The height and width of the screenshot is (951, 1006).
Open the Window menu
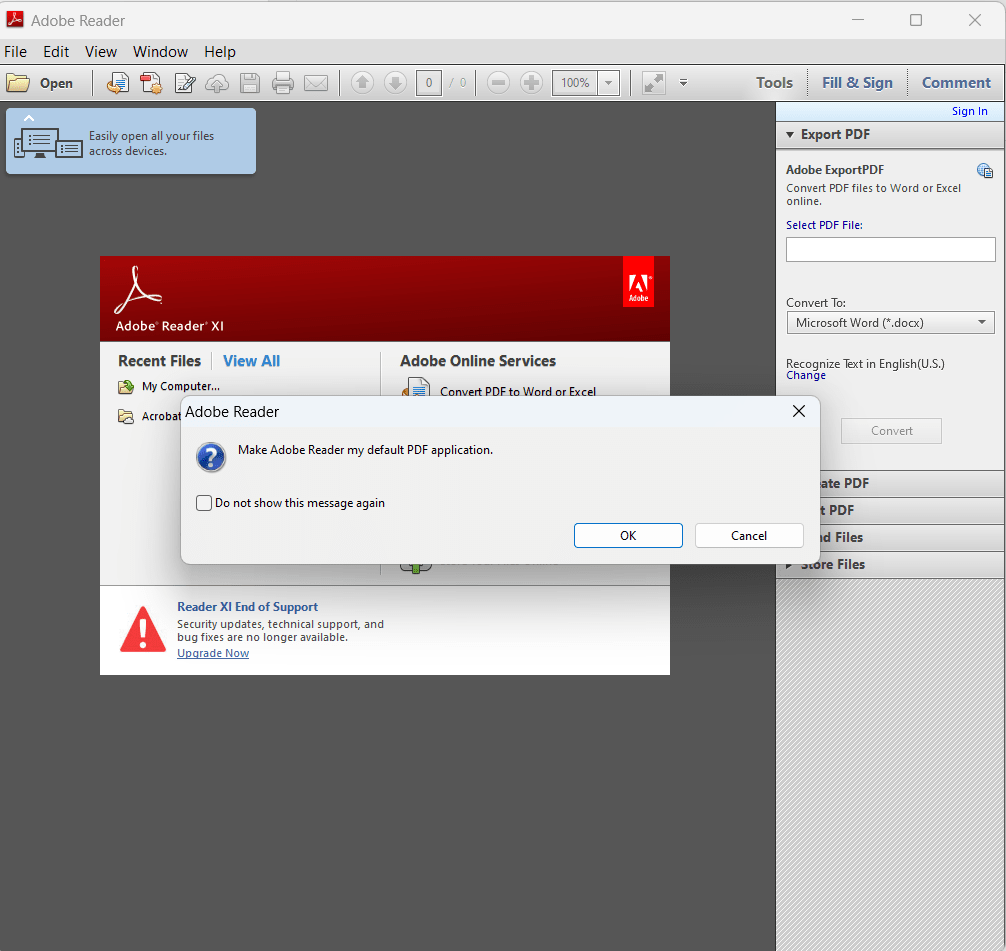pos(160,52)
